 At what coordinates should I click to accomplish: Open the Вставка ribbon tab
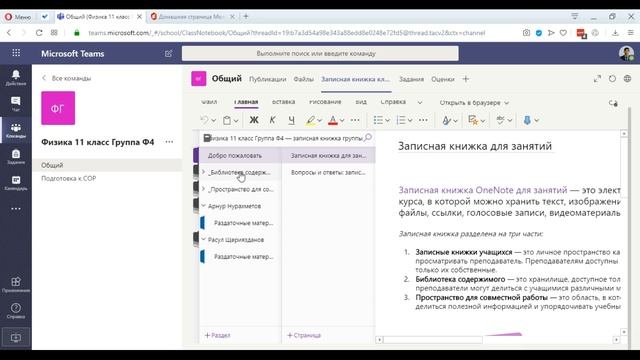pyautogui.click(x=283, y=102)
